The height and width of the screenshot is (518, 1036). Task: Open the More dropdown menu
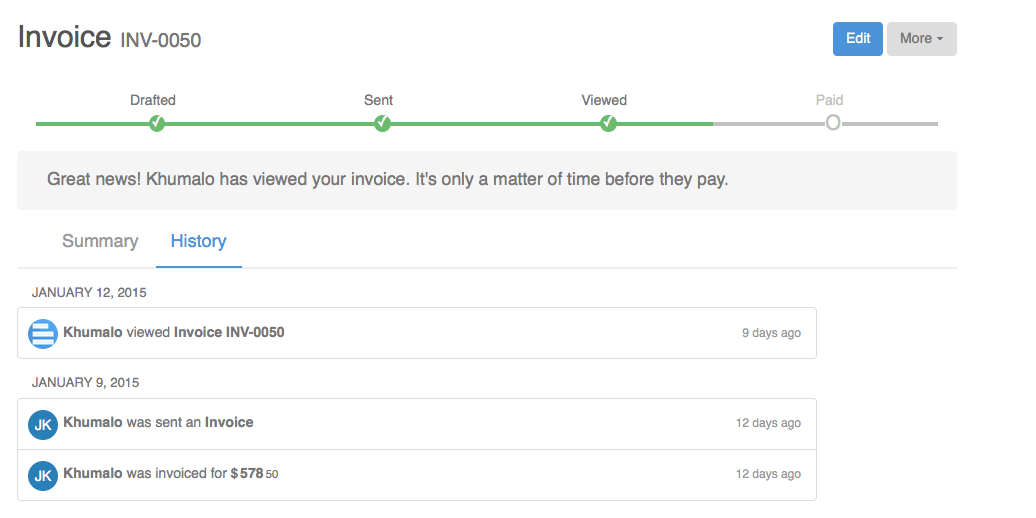922,39
